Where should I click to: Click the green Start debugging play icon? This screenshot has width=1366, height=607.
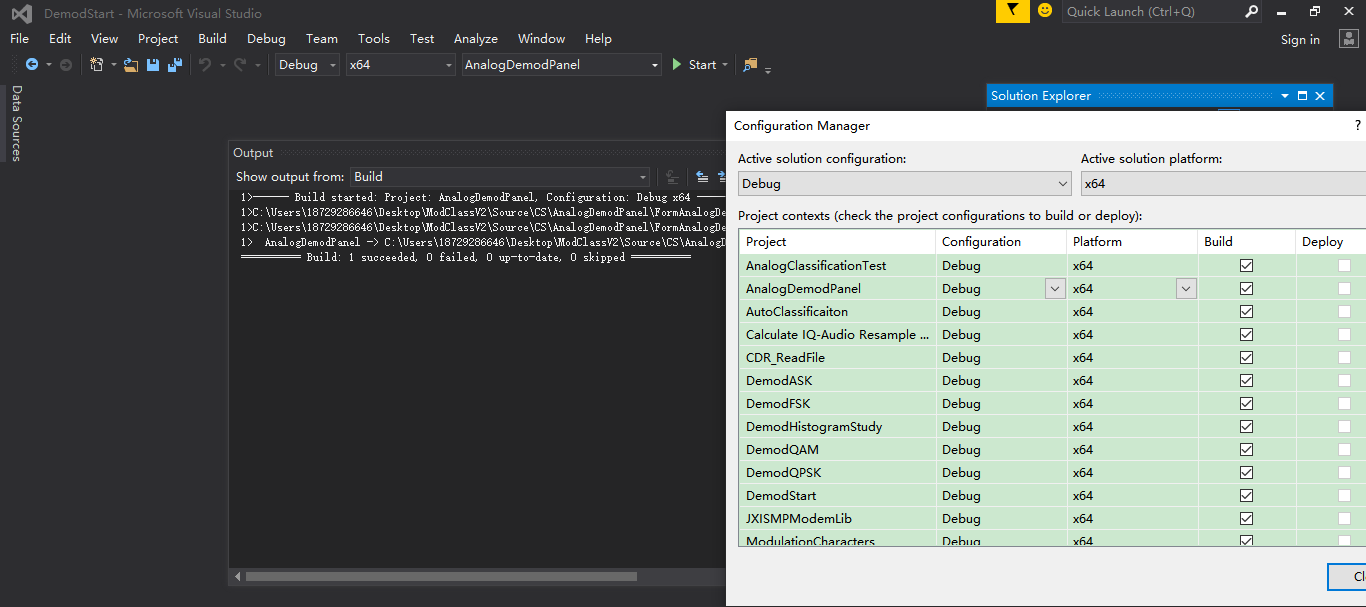click(677, 64)
